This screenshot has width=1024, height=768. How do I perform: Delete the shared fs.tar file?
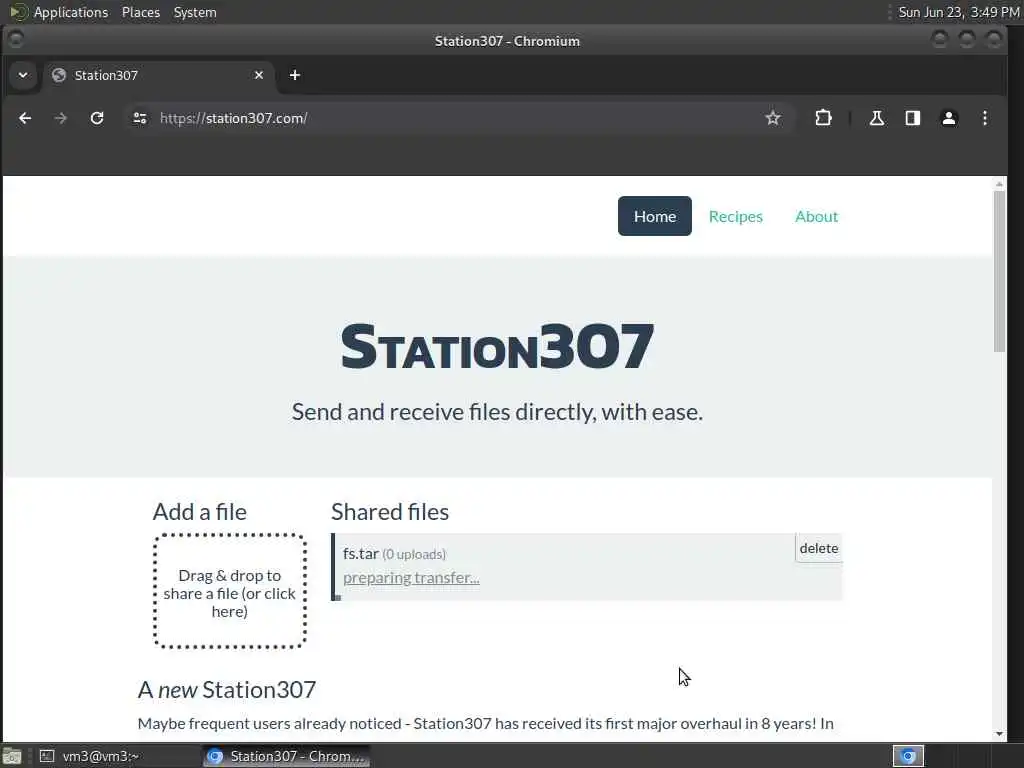(819, 548)
